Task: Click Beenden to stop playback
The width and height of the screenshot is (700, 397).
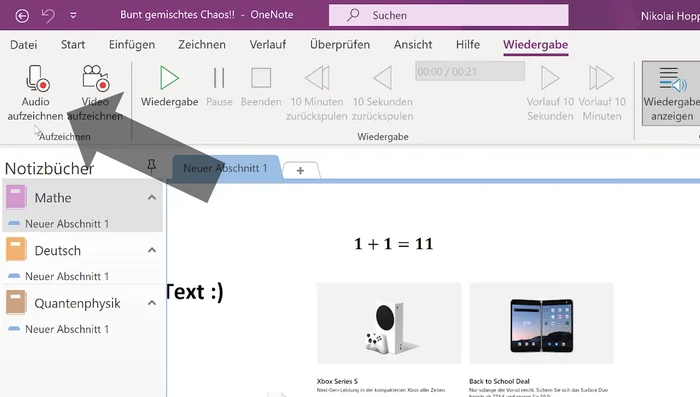Action: [261, 86]
